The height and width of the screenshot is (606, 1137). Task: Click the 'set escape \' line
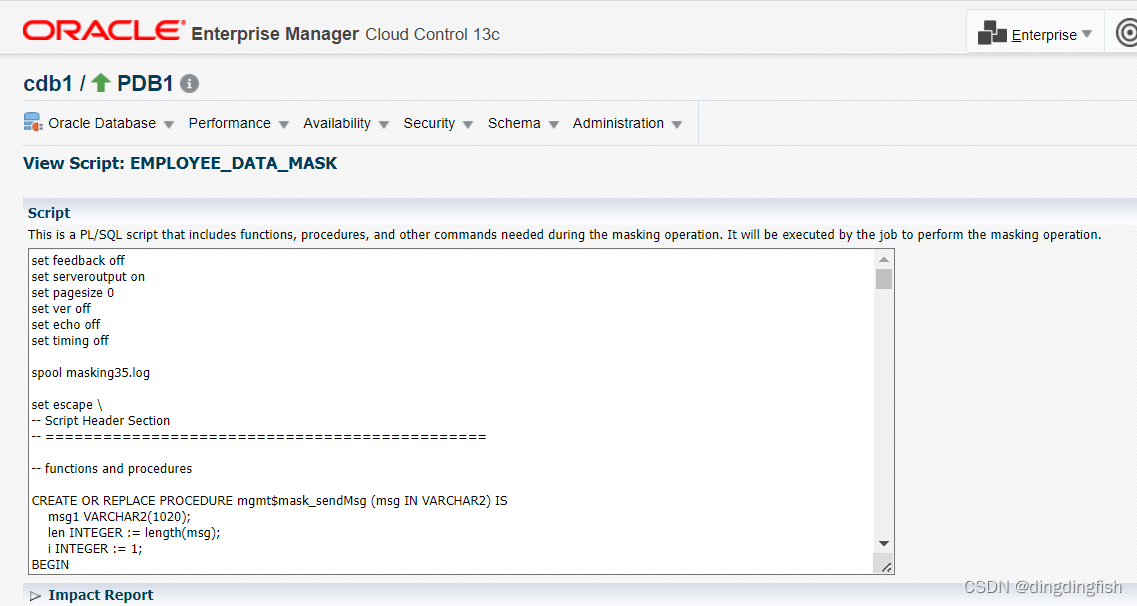[x=67, y=404]
